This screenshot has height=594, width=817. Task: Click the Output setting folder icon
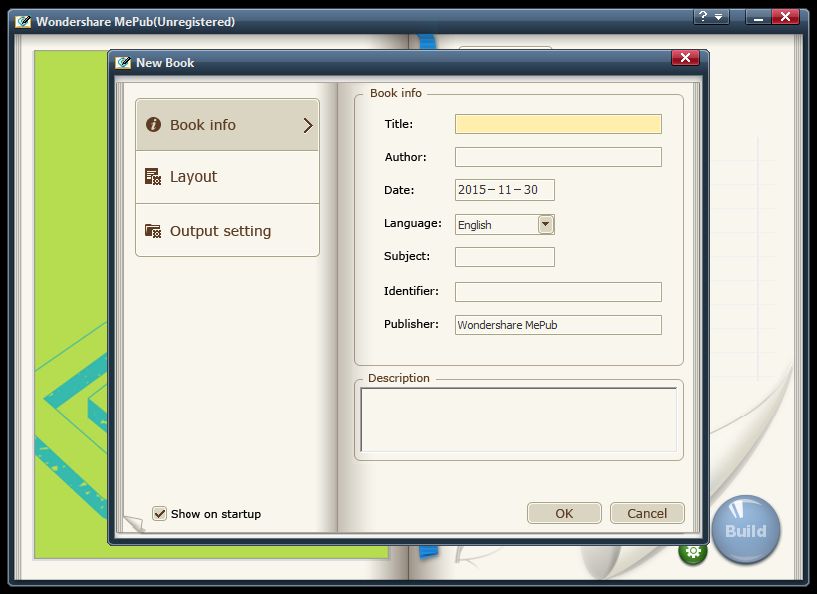(153, 230)
